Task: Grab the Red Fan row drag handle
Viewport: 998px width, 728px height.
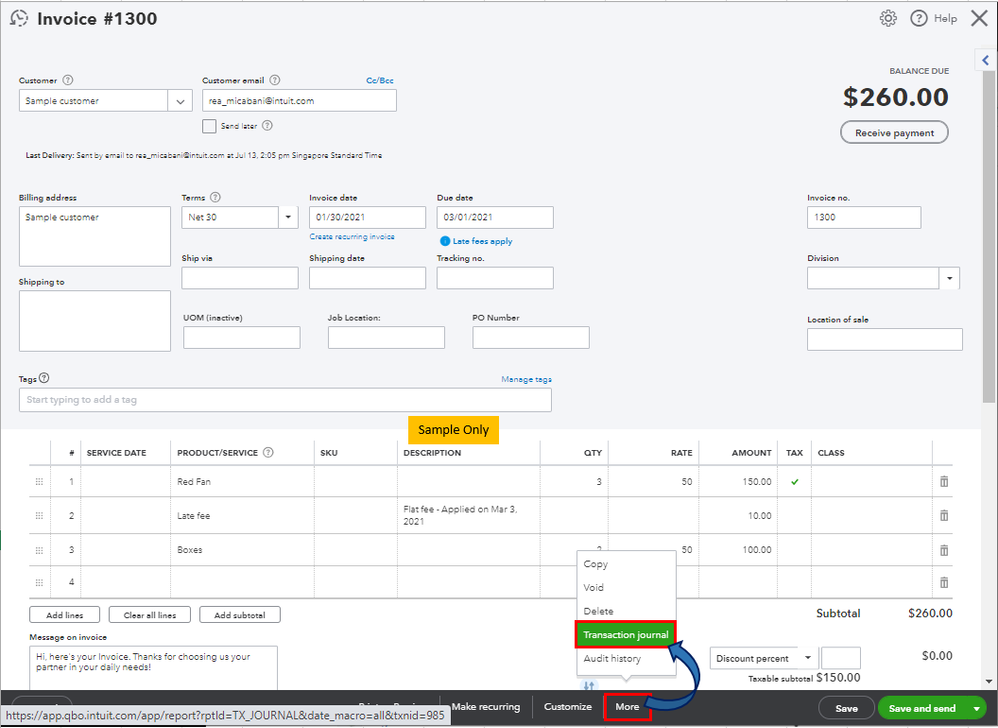Action: (x=39, y=482)
